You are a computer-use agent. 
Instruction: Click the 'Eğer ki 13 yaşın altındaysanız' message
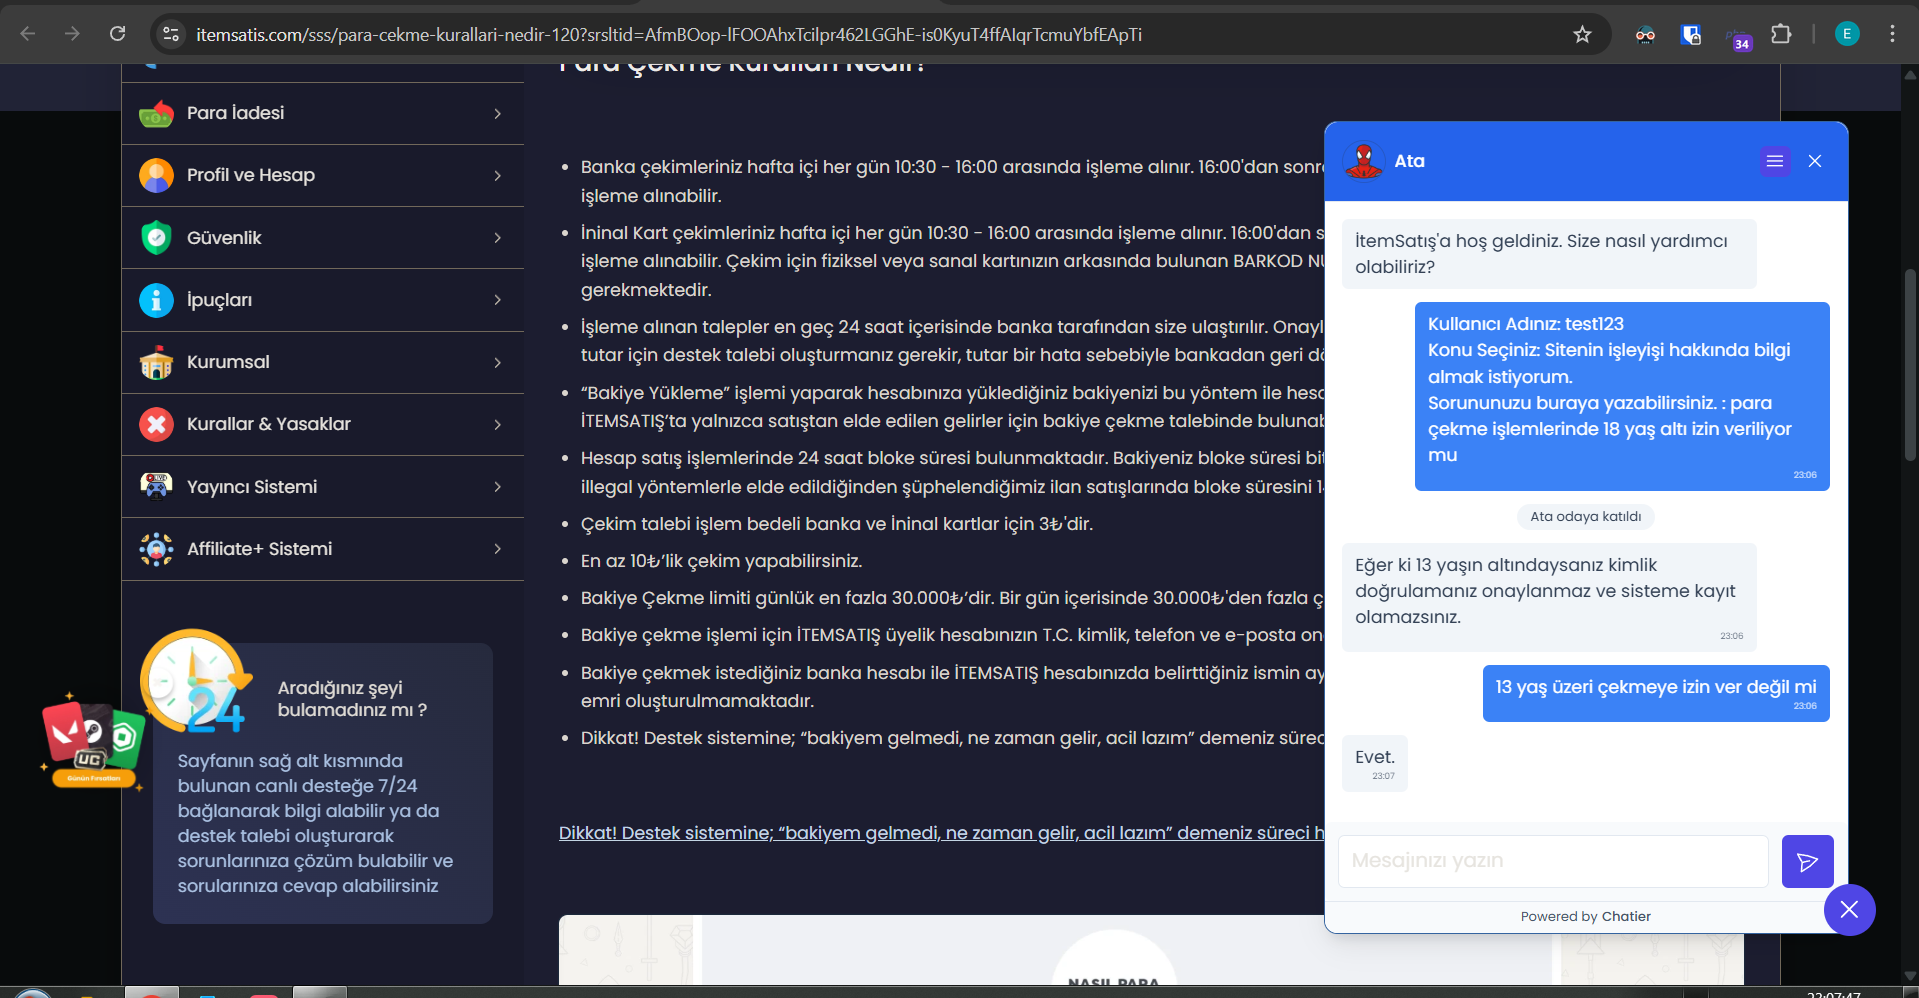[1549, 597]
